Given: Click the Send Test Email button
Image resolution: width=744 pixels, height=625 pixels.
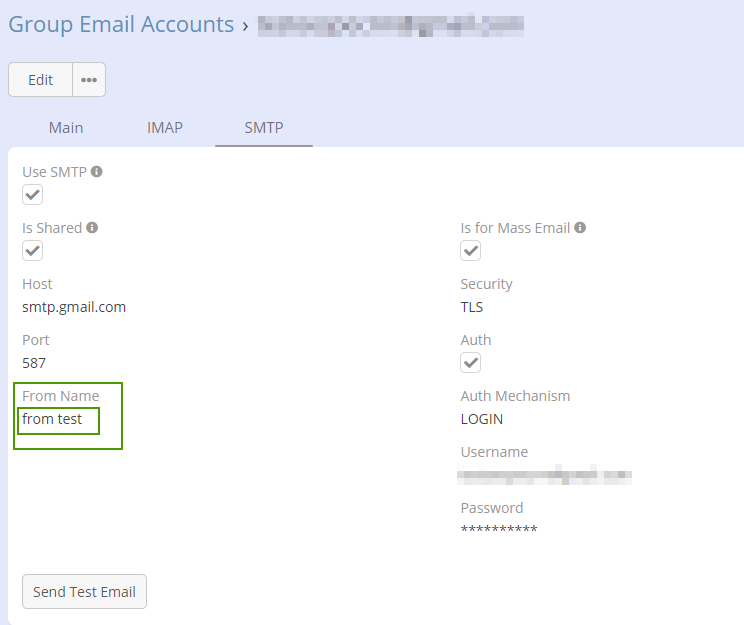Looking at the screenshot, I should (x=84, y=592).
